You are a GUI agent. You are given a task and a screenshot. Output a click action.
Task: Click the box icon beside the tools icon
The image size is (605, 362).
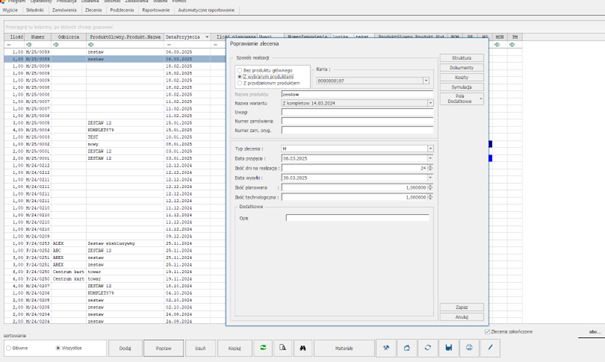407,348
